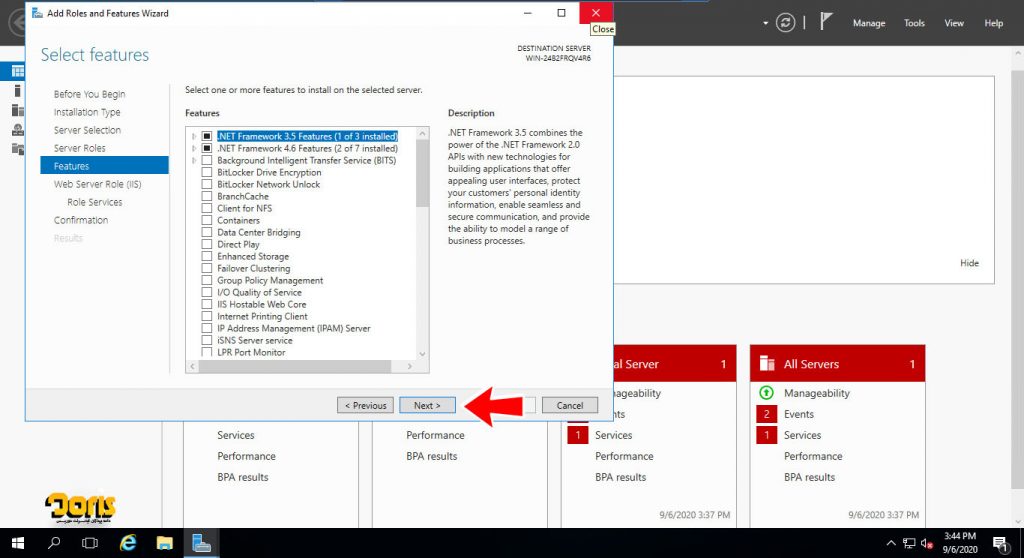Image resolution: width=1024 pixels, height=558 pixels.
Task: Toggle .NET Framework 3.5 Features checkbox
Action: (206, 136)
